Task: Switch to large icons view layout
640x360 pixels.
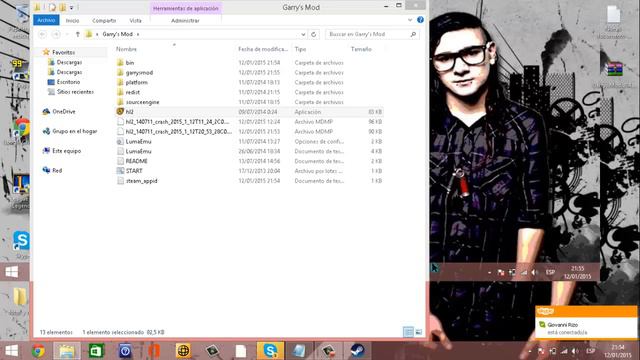Action: coord(418,332)
